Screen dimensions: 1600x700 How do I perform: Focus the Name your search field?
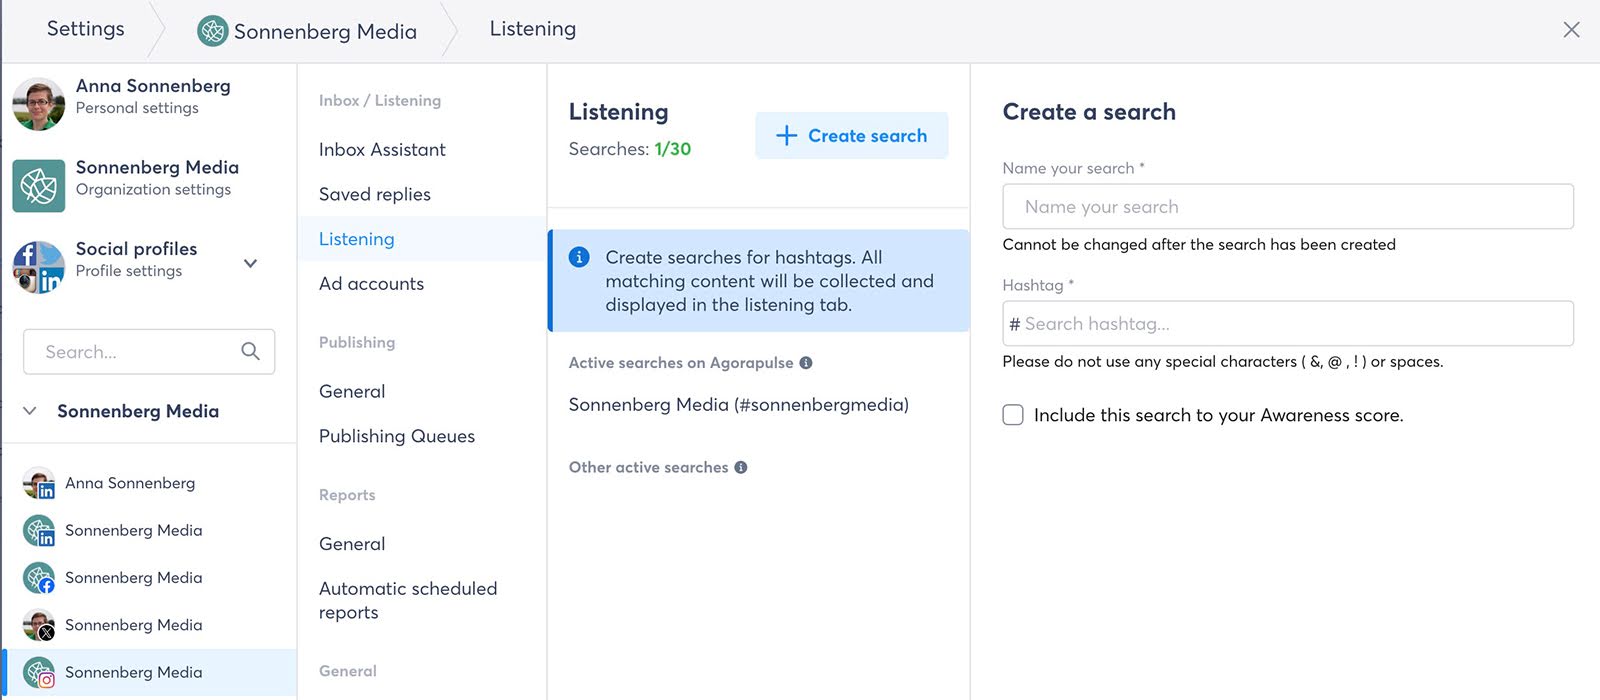pos(1288,207)
